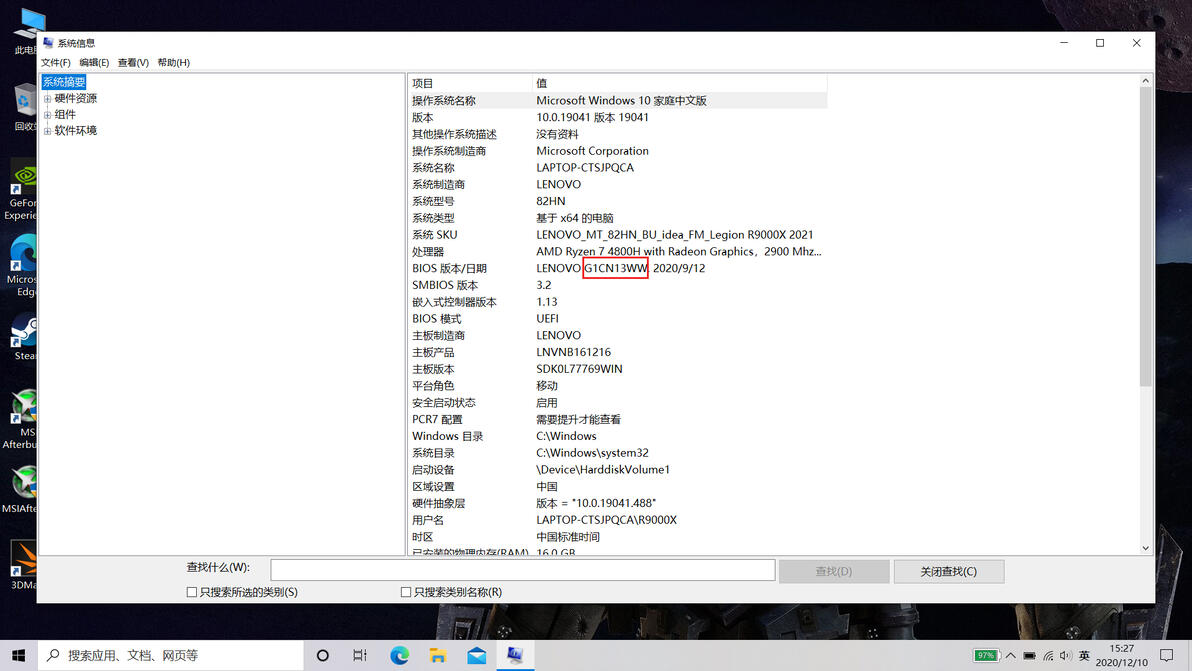Click the 主板版本 value SDK0L77769WIN

point(579,369)
